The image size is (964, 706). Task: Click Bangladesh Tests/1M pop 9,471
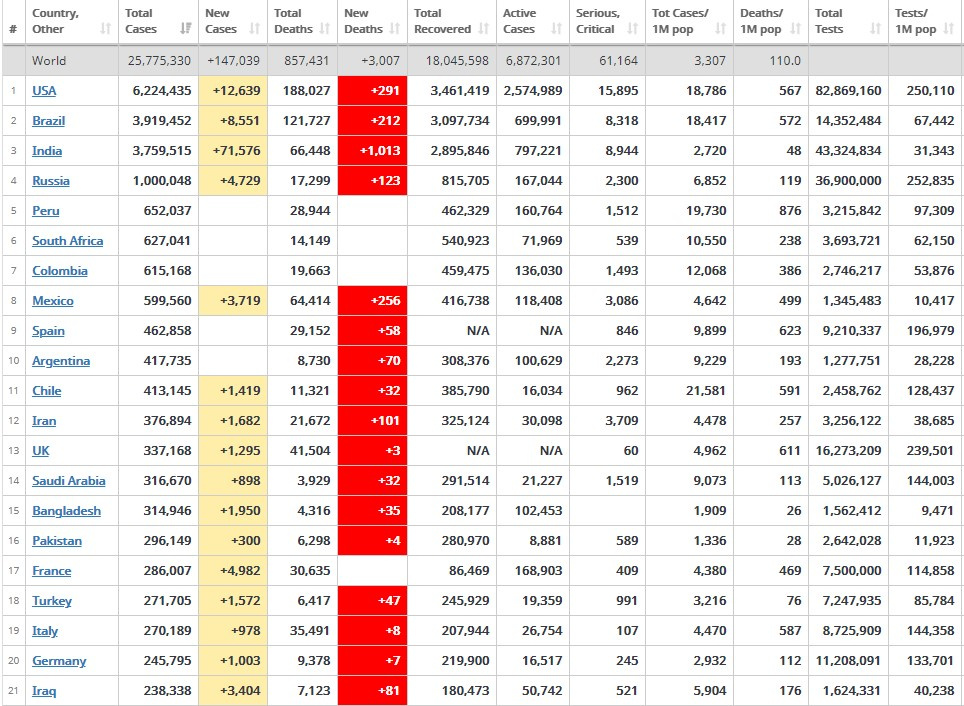coord(938,511)
